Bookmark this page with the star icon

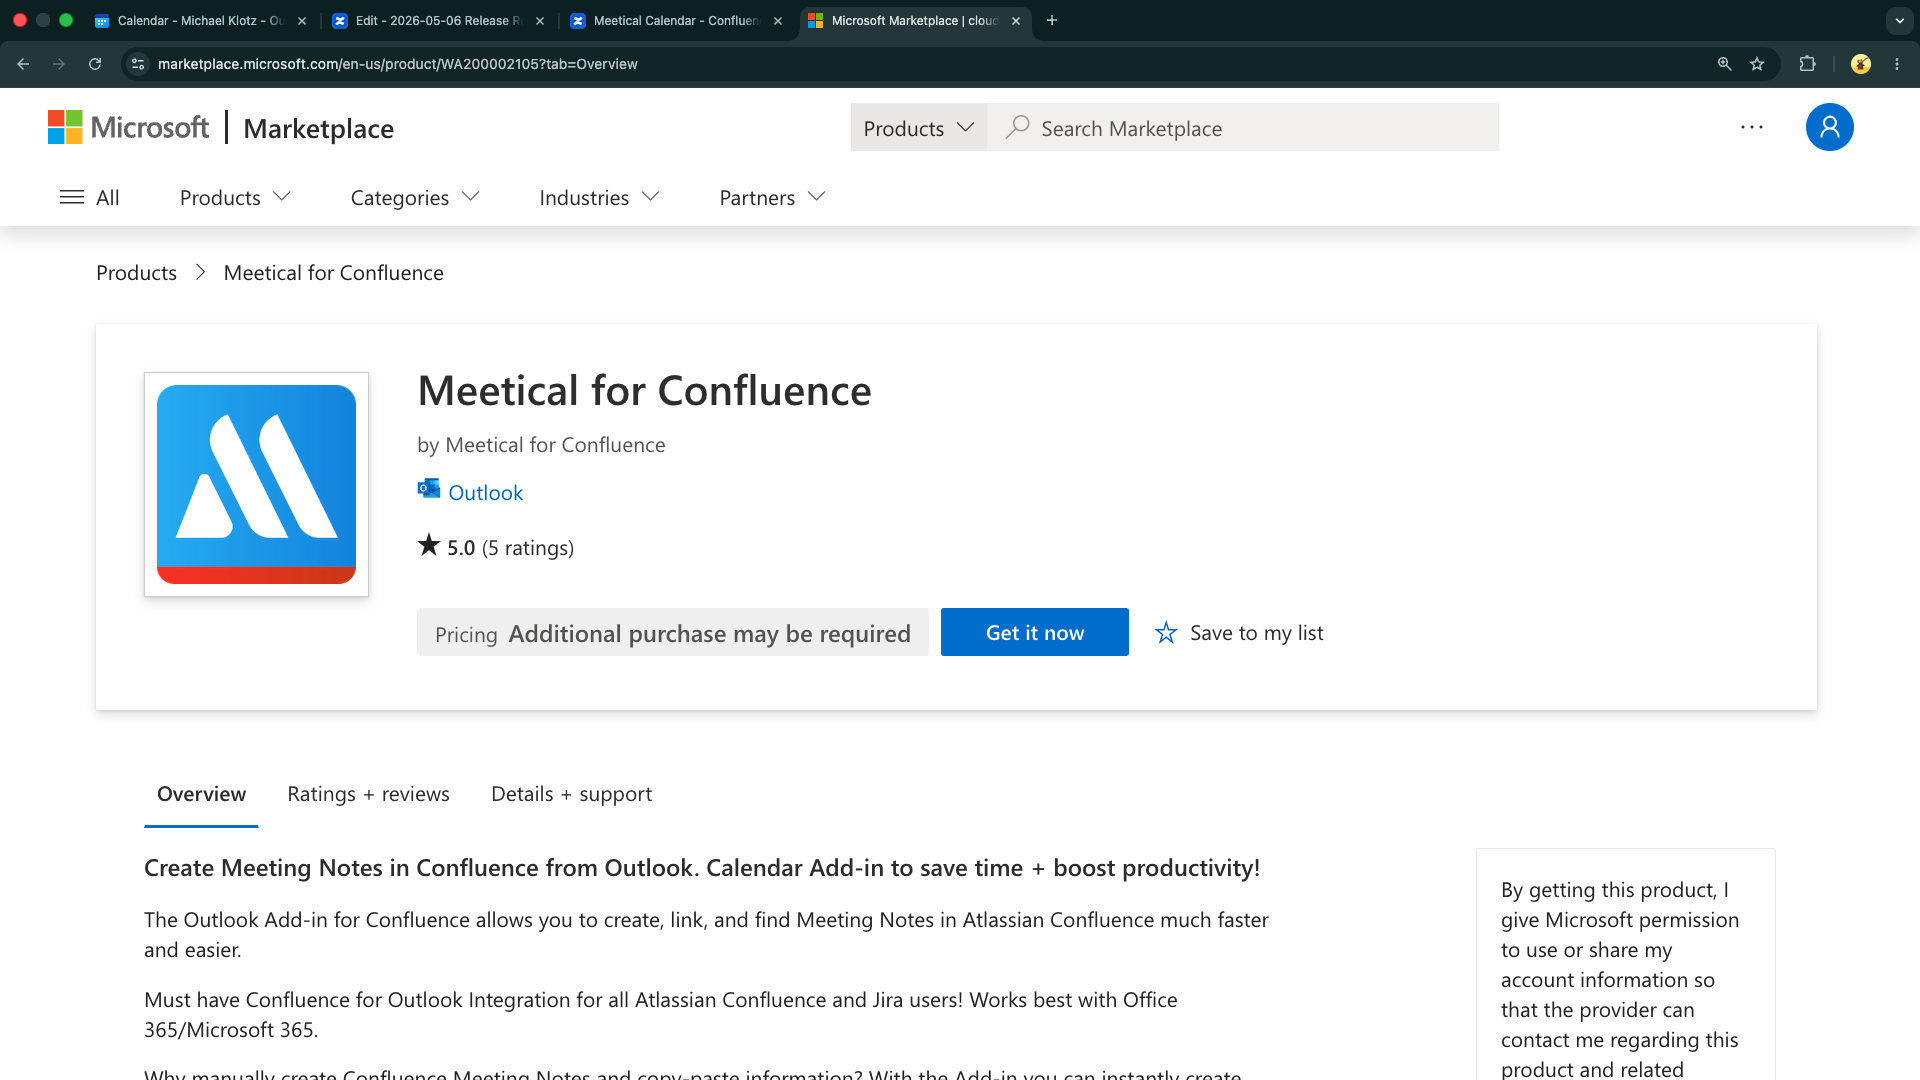1757,64
